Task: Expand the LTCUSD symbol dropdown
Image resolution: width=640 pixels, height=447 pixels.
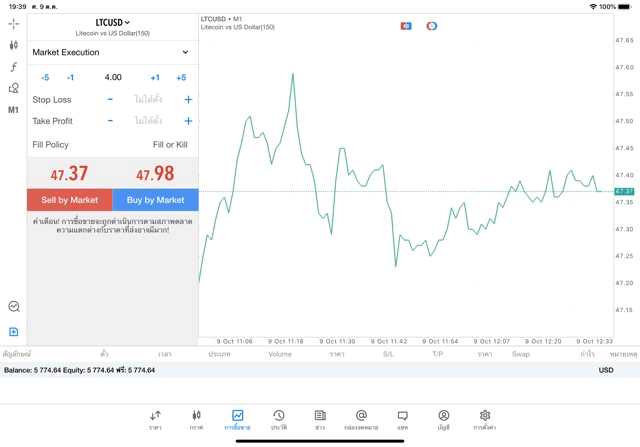Action: pyautogui.click(x=113, y=22)
